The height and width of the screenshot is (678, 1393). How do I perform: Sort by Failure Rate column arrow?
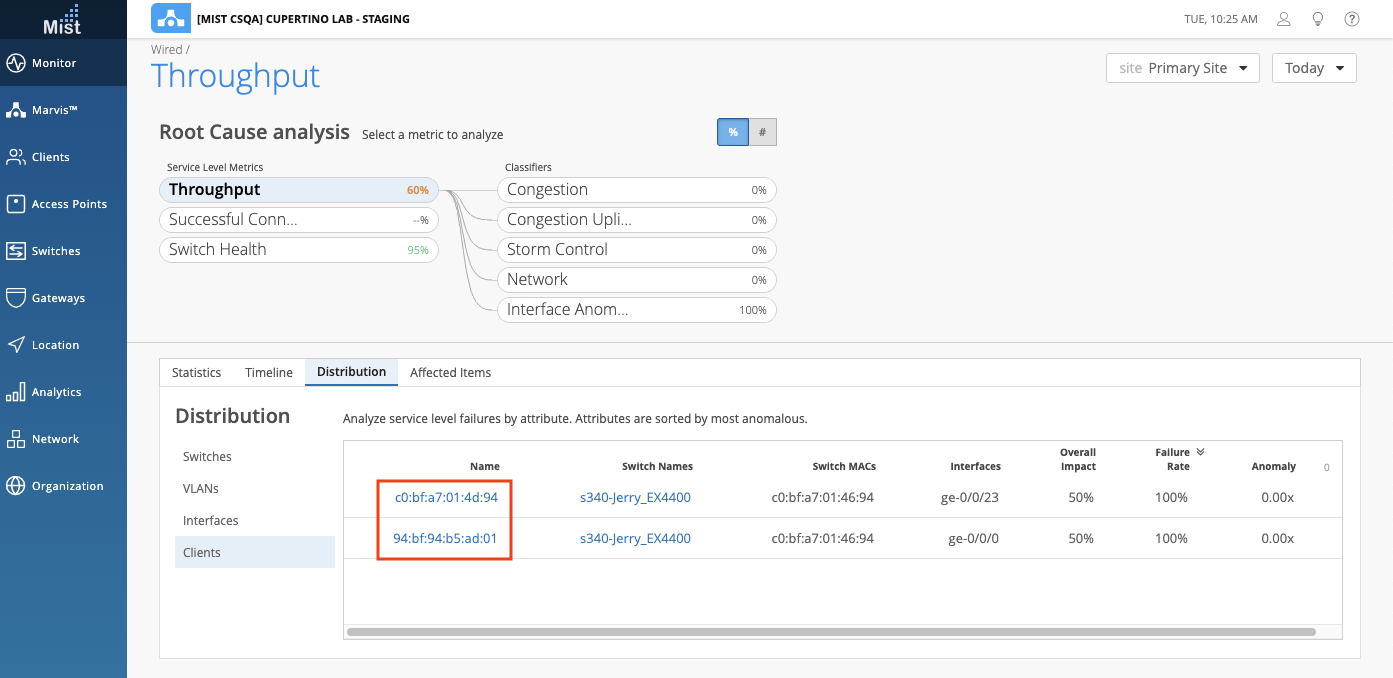click(1200, 452)
